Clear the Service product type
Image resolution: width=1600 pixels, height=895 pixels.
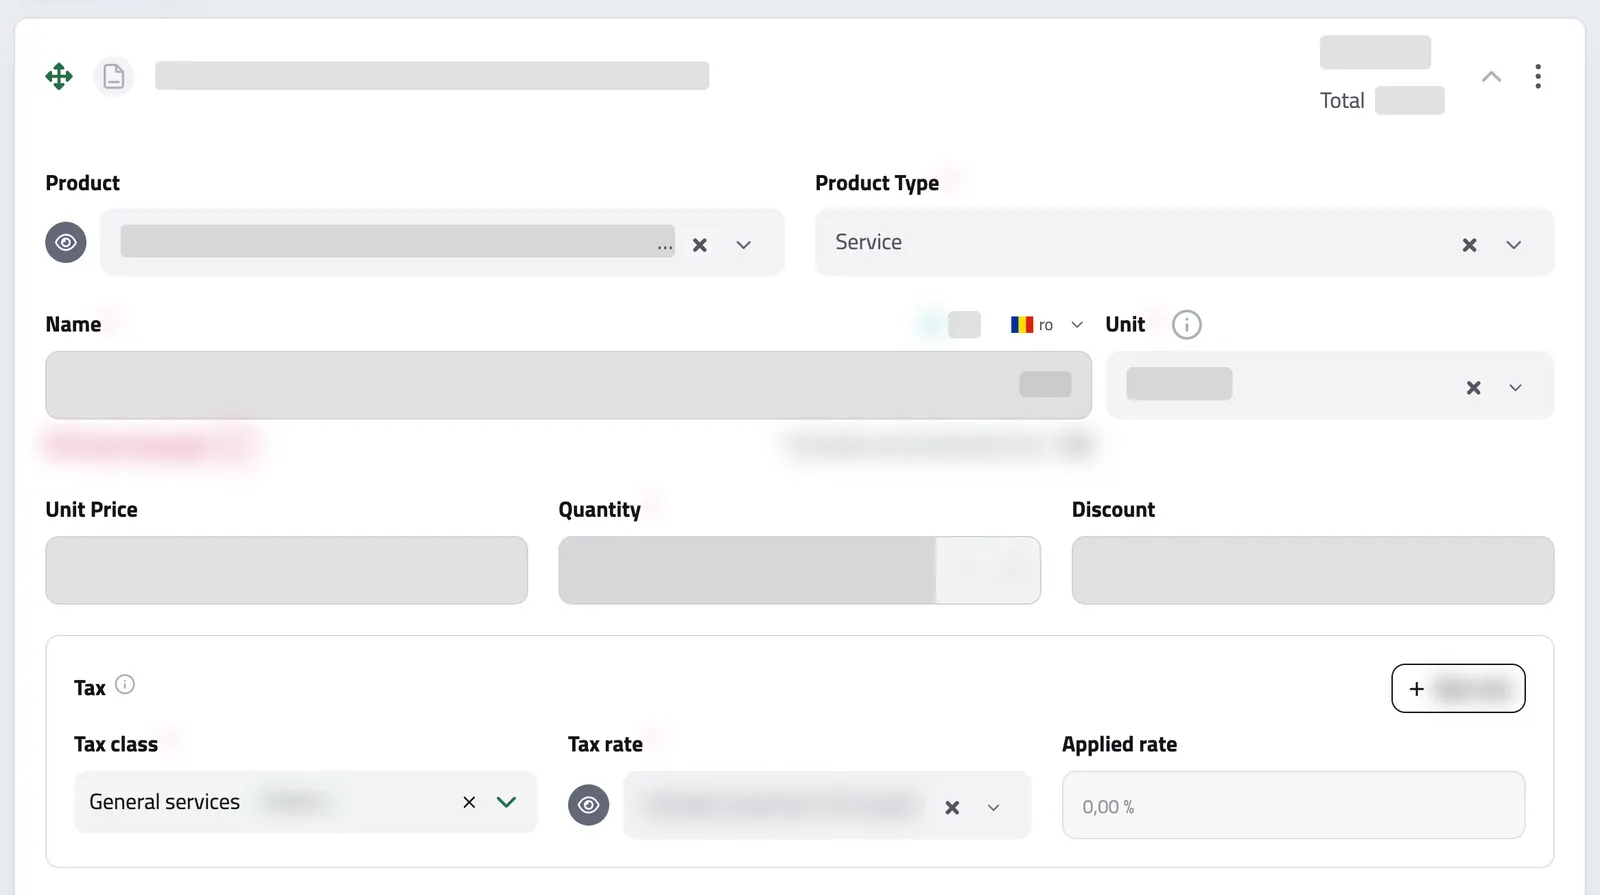point(1469,245)
